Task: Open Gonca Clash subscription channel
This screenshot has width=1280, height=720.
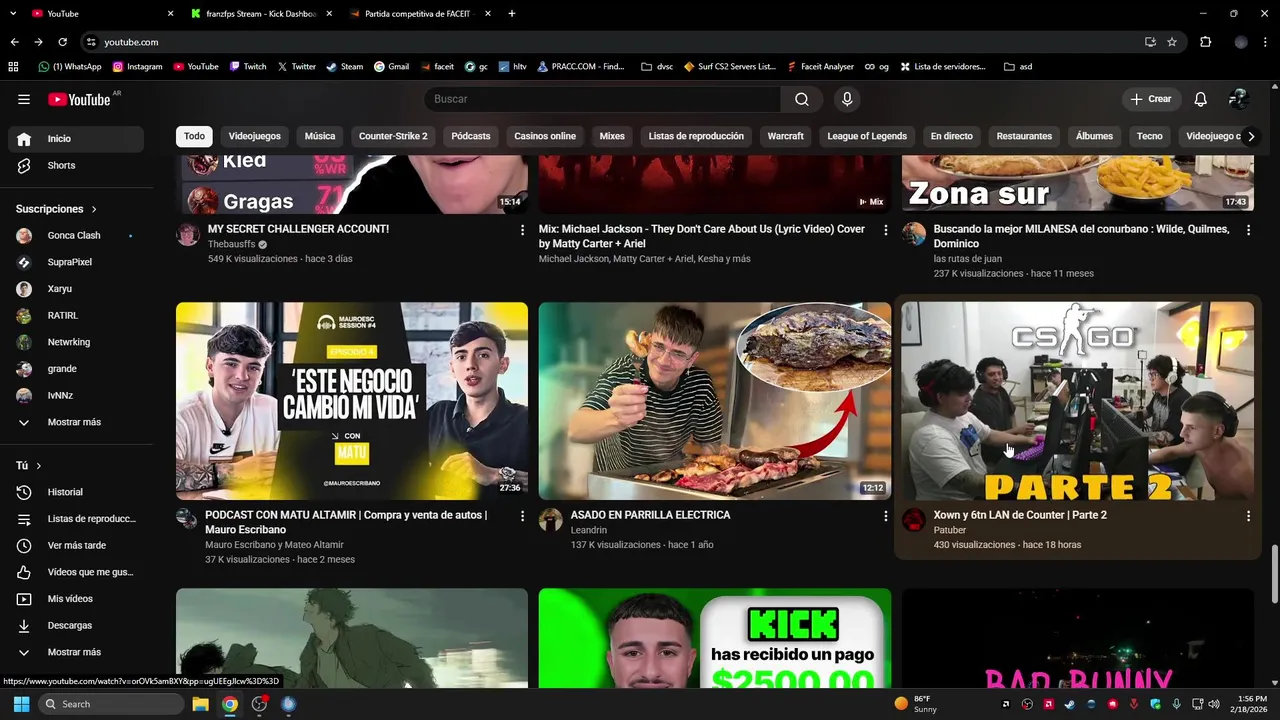Action: [76, 236]
